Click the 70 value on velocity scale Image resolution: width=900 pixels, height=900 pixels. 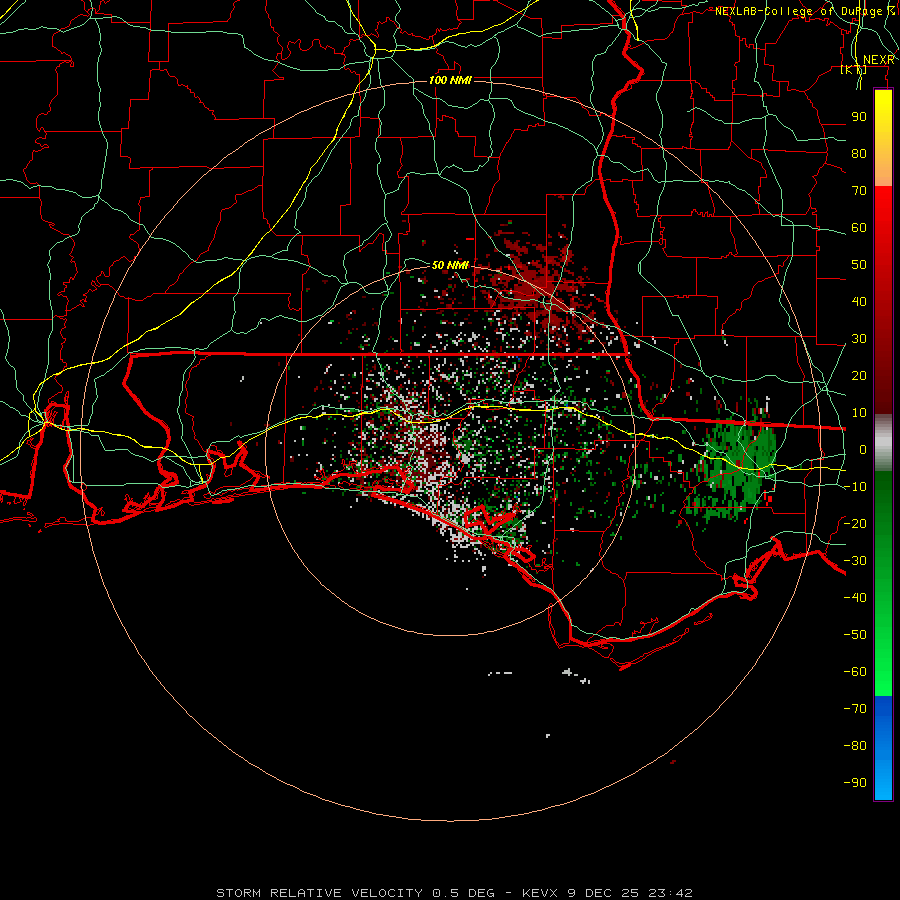tap(859, 191)
